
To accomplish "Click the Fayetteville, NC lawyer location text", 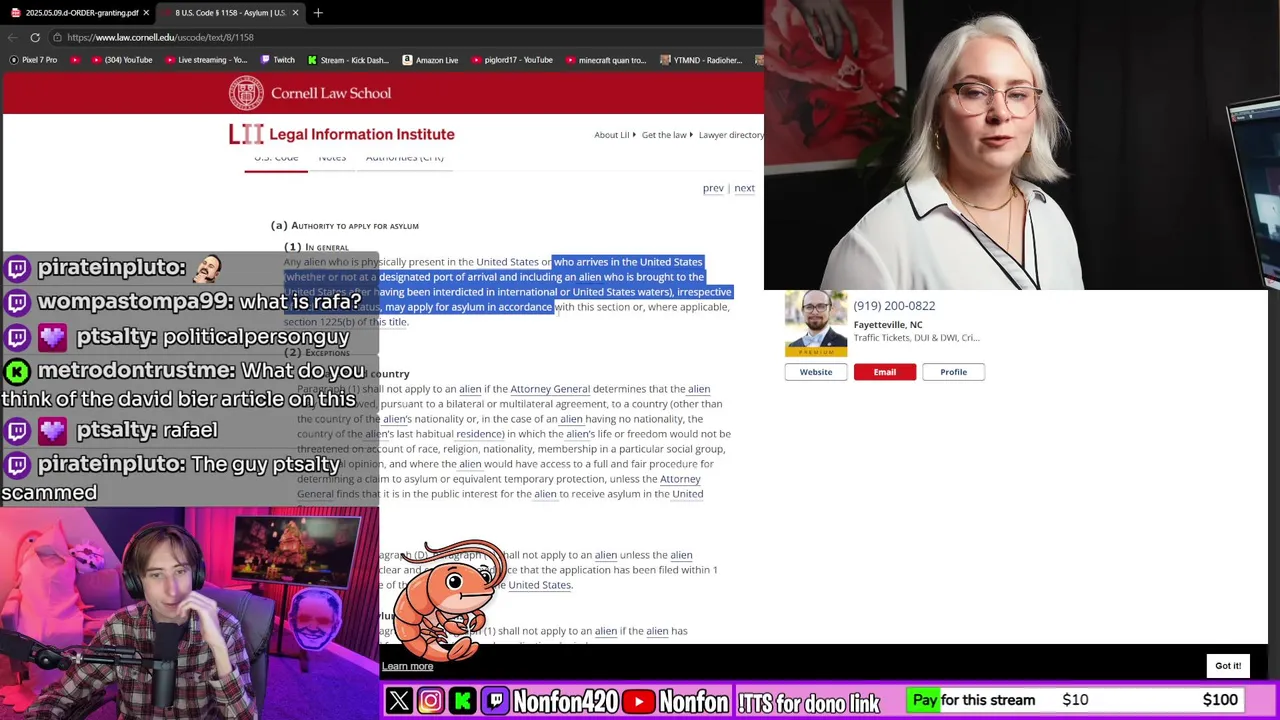I will pos(888,325).
